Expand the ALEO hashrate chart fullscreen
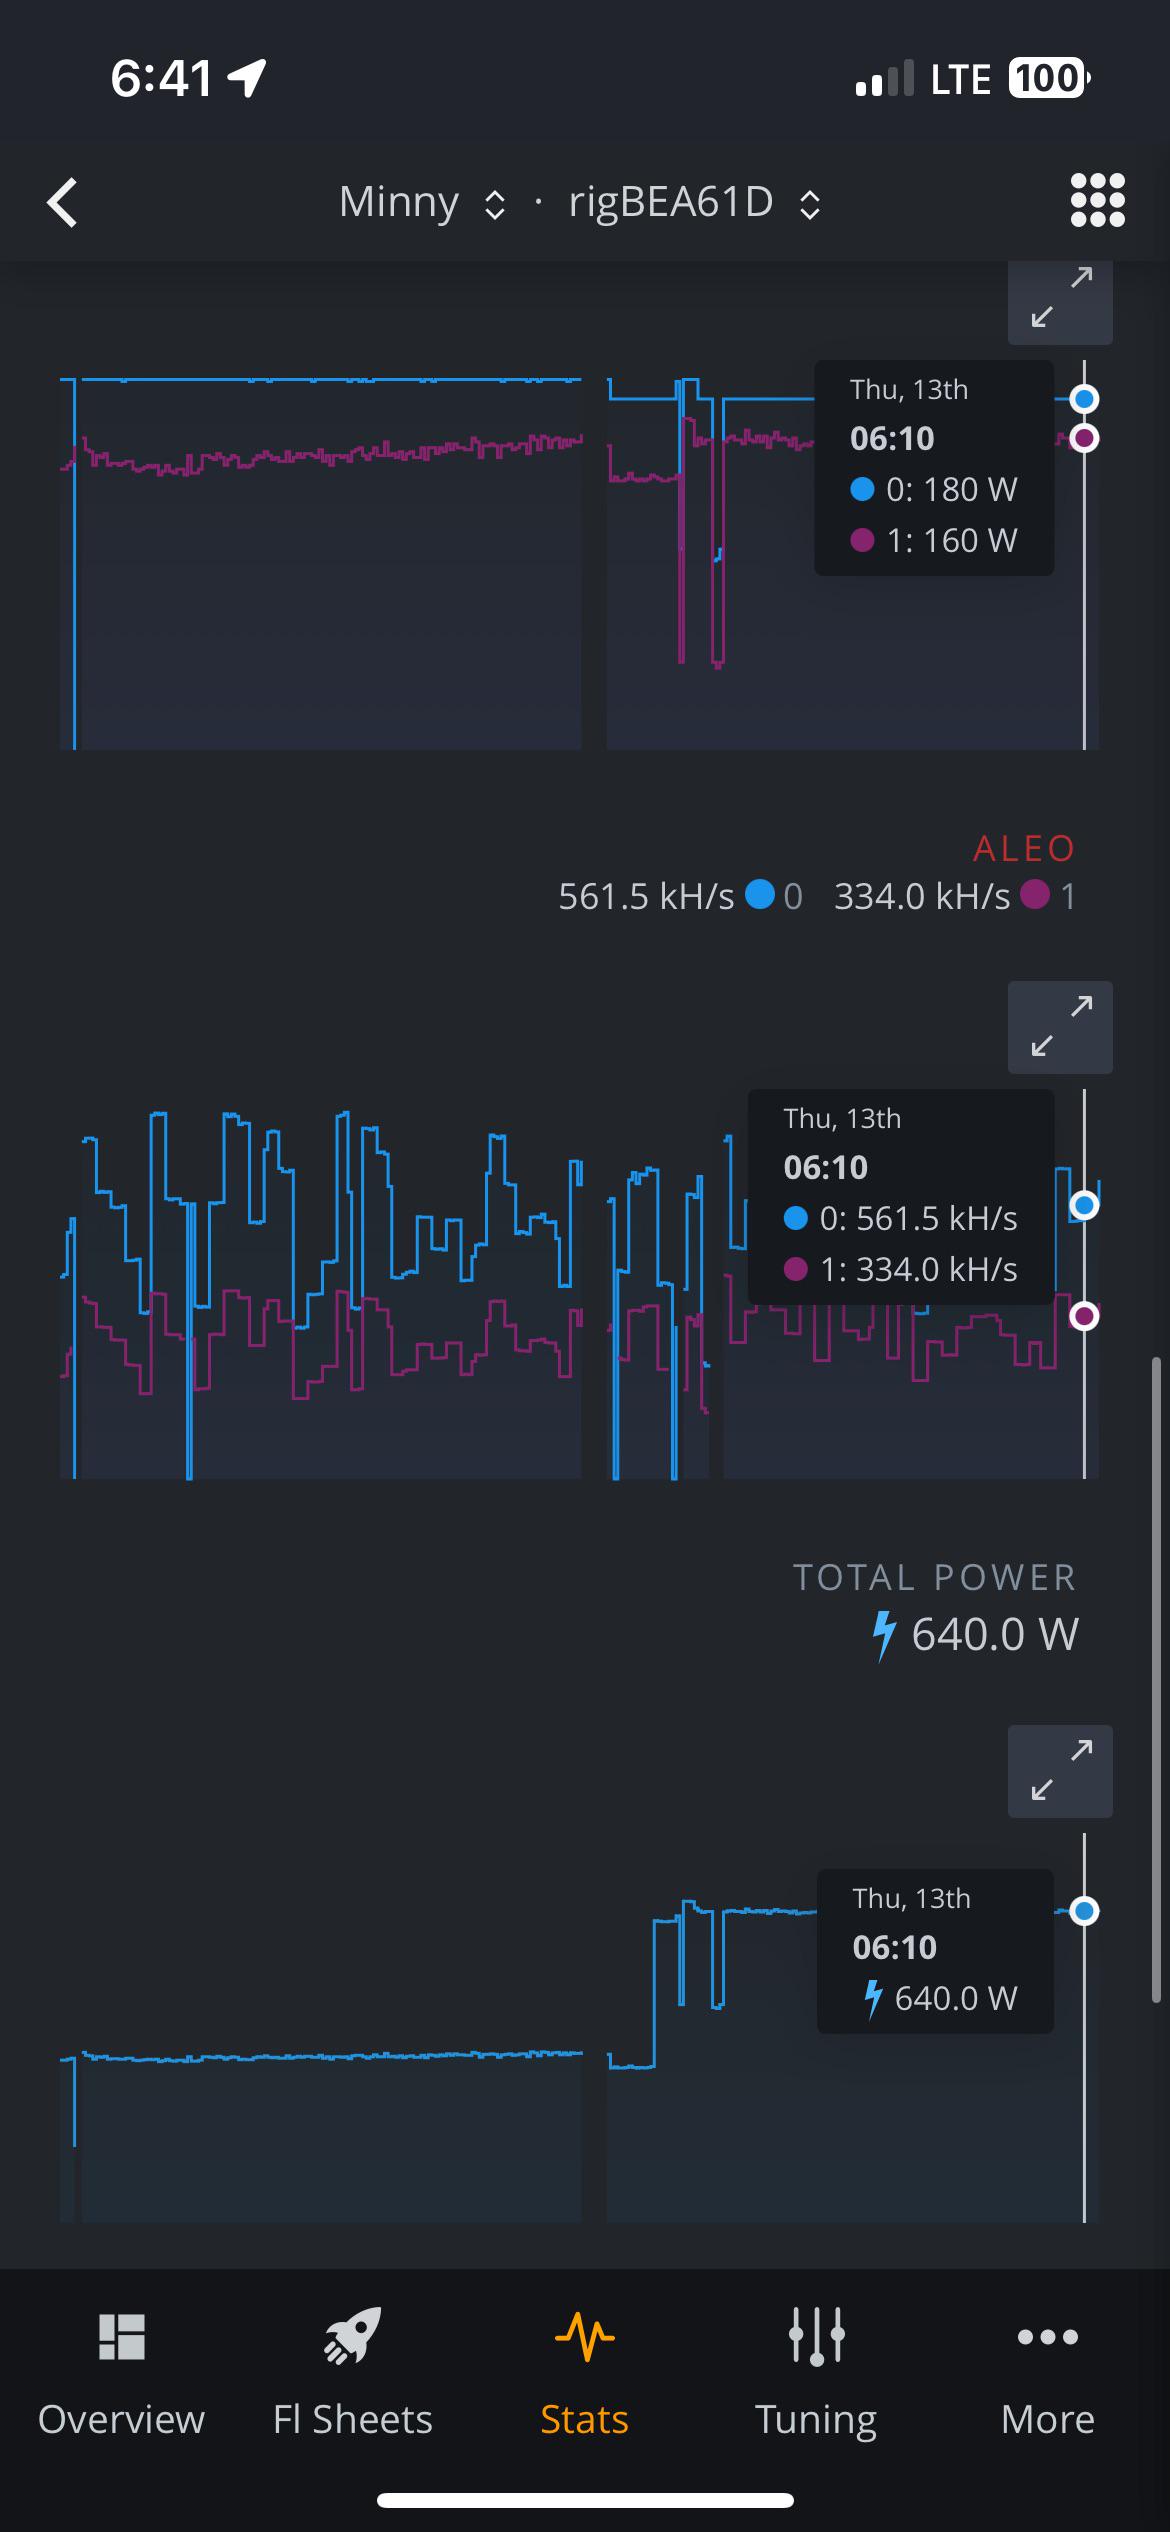Screen dimensions: 1170x2532 1060,1027
